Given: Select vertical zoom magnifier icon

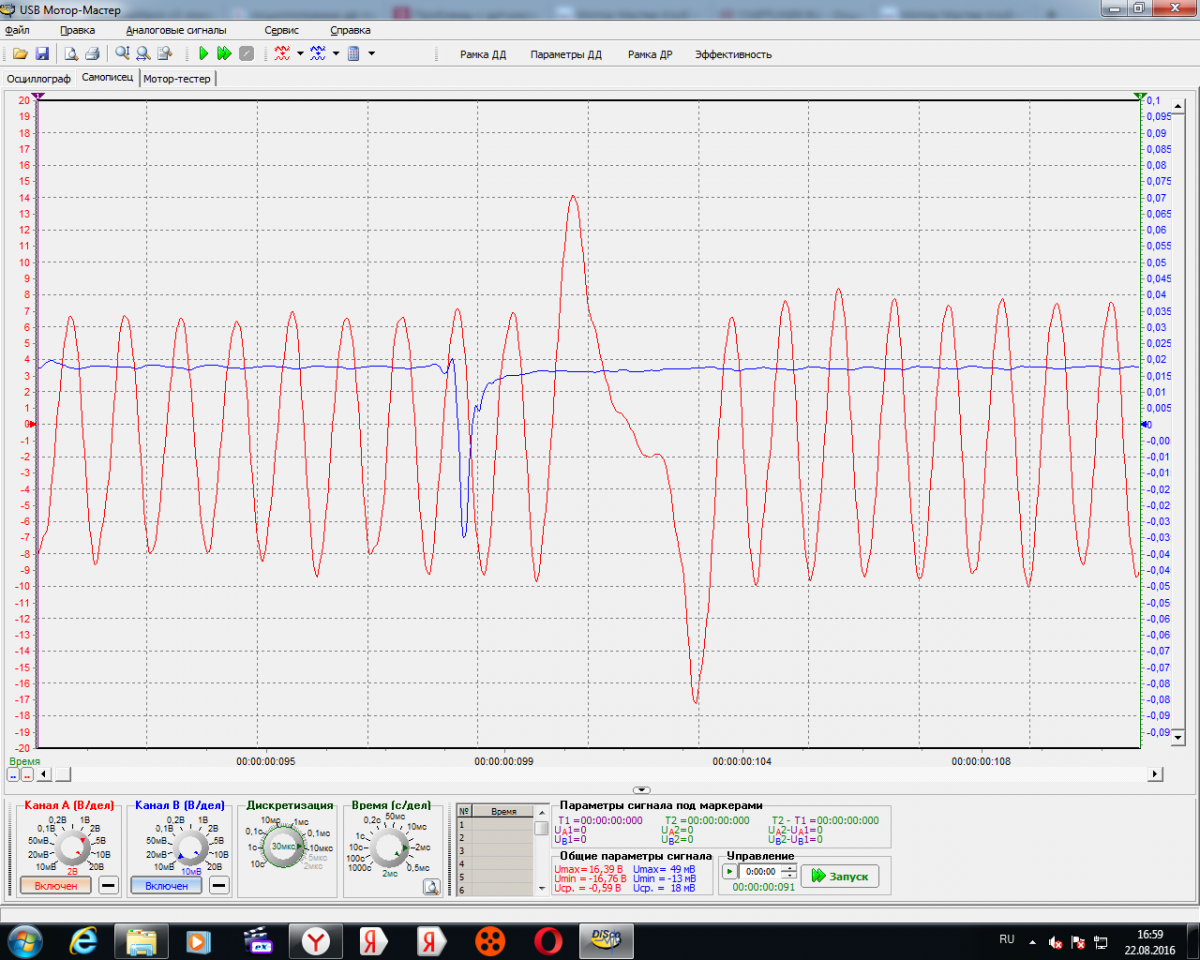Looking at the screenshot, I should pos(122,54).
